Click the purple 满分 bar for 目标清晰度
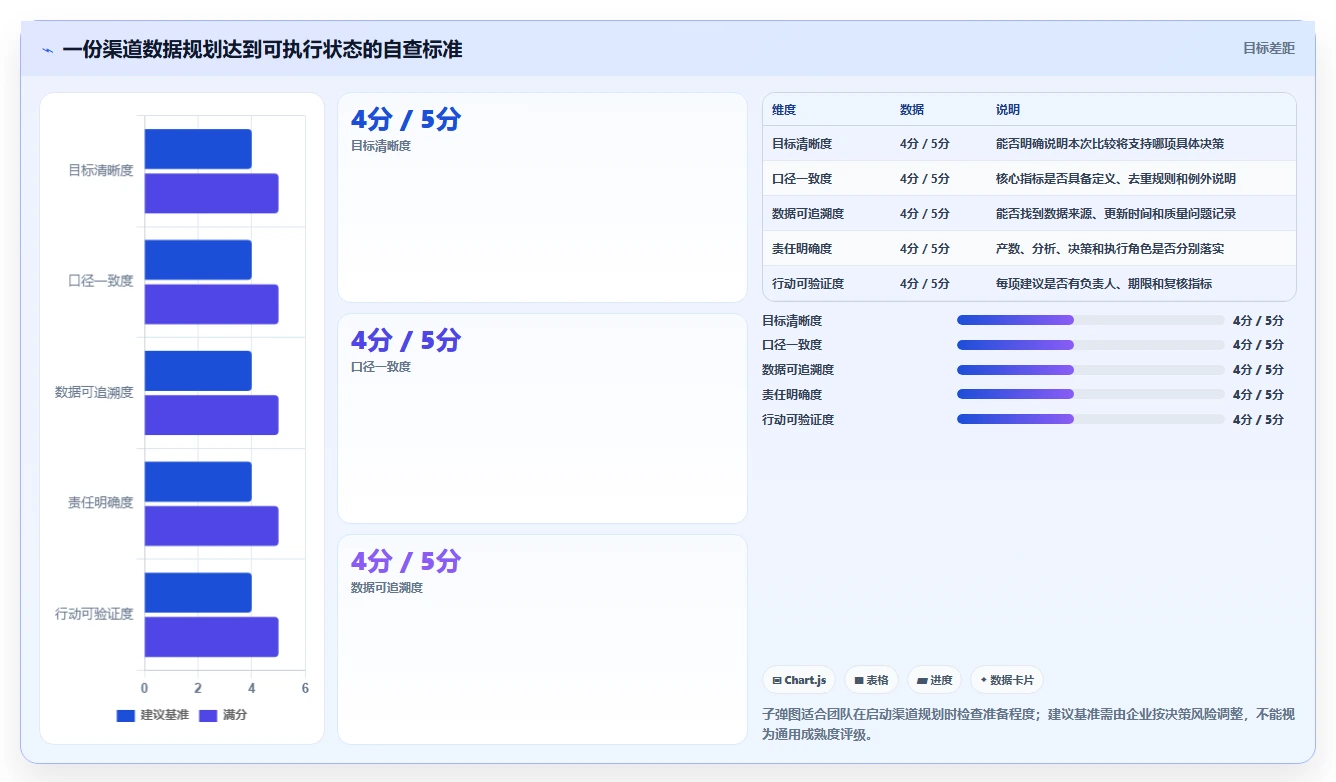 211,193
